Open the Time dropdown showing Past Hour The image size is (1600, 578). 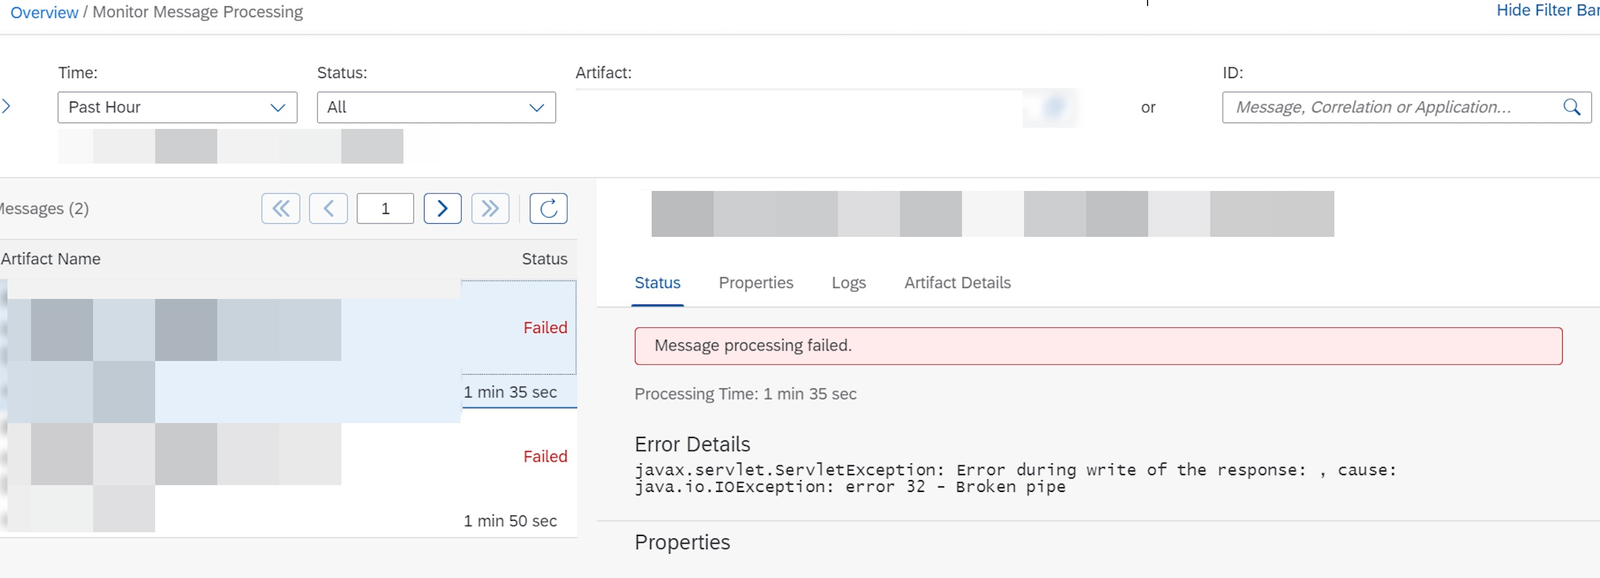point(177,107)
